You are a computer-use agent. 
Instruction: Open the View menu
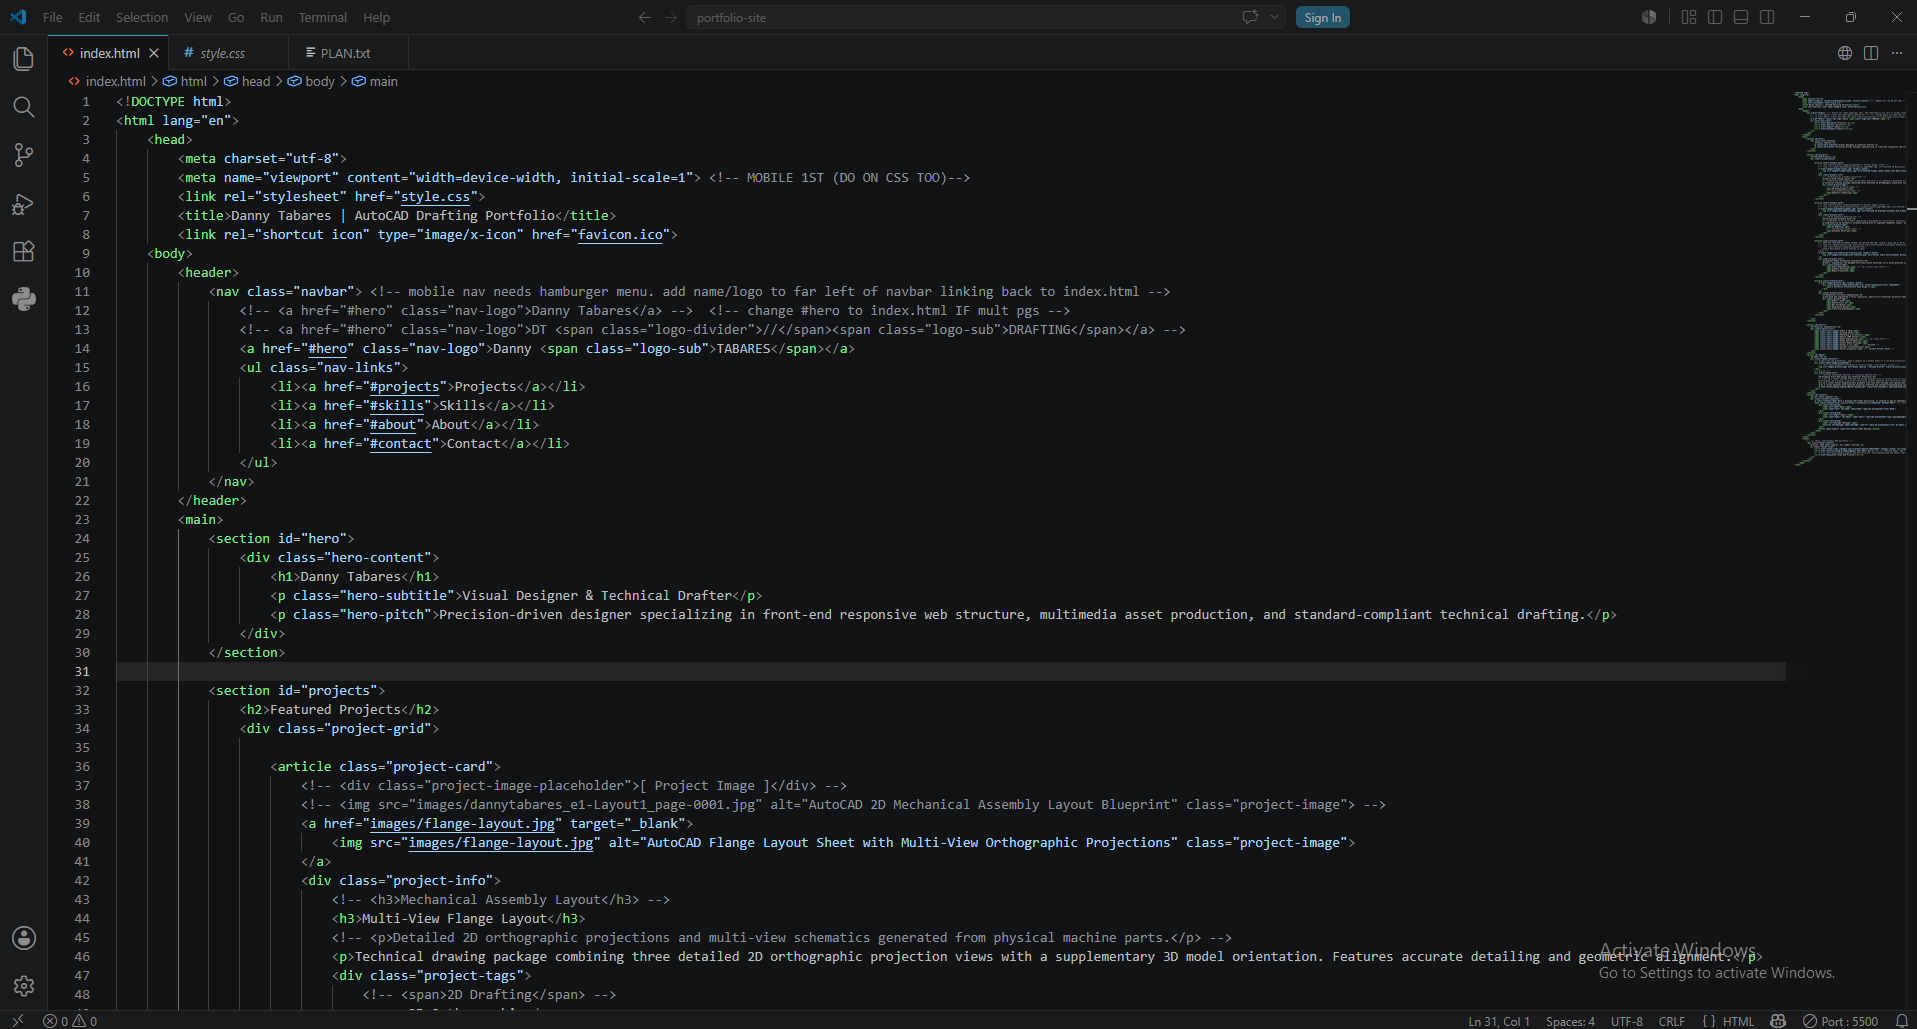pos(198,17)
